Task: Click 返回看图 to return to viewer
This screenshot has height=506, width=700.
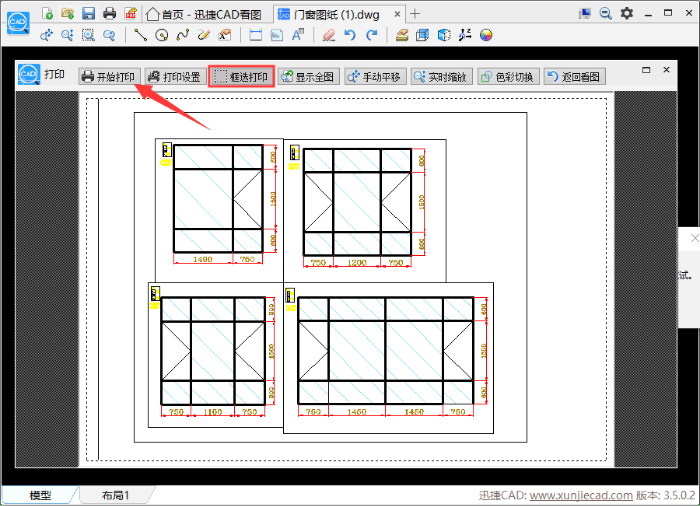Action: pyautogui.click(x=575, y=77)
